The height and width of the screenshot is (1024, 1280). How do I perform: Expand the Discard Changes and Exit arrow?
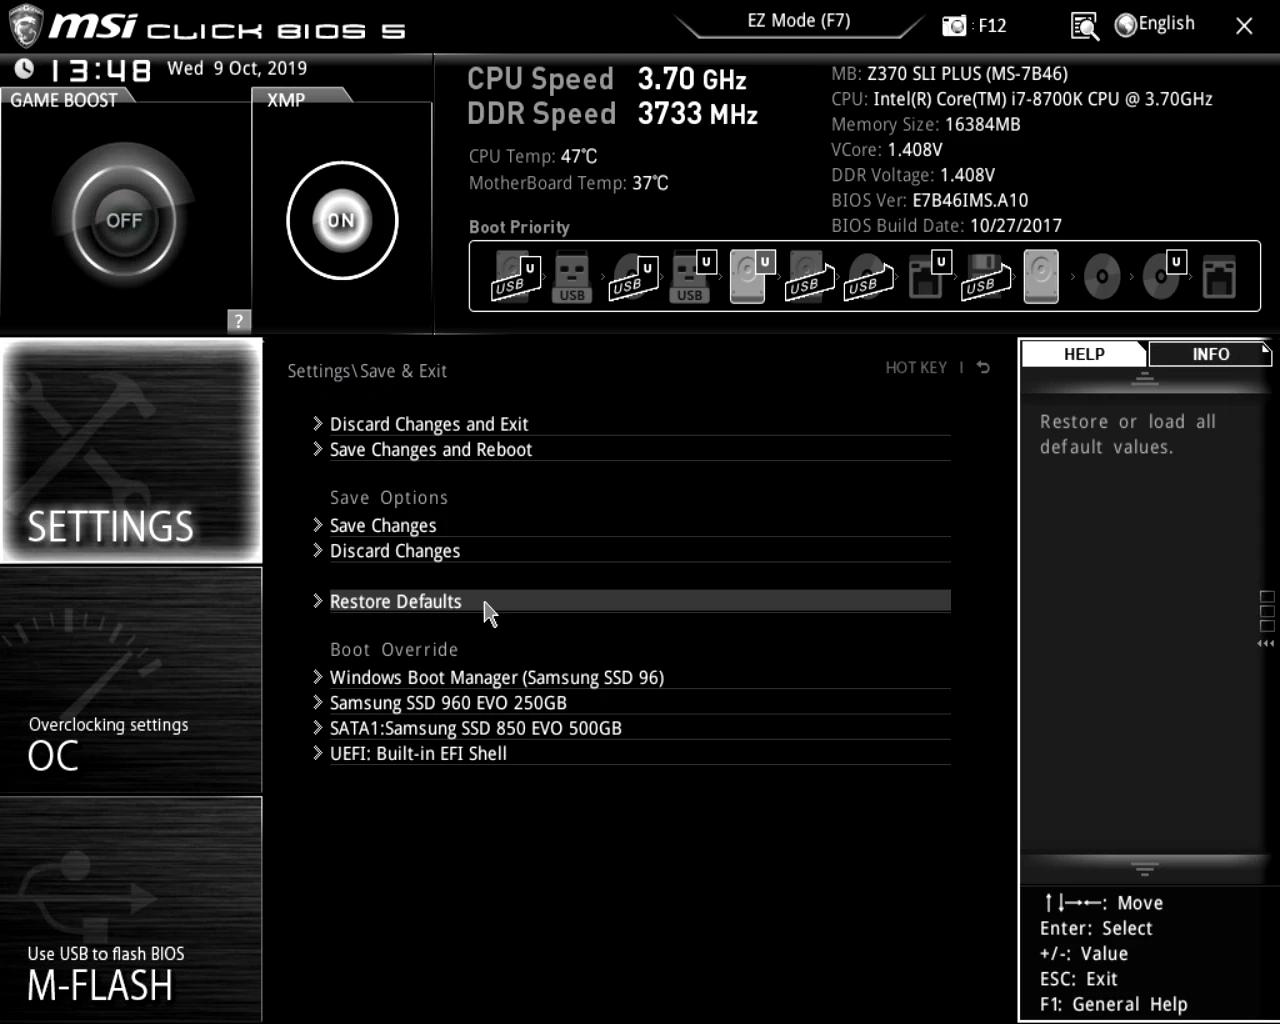317,424
